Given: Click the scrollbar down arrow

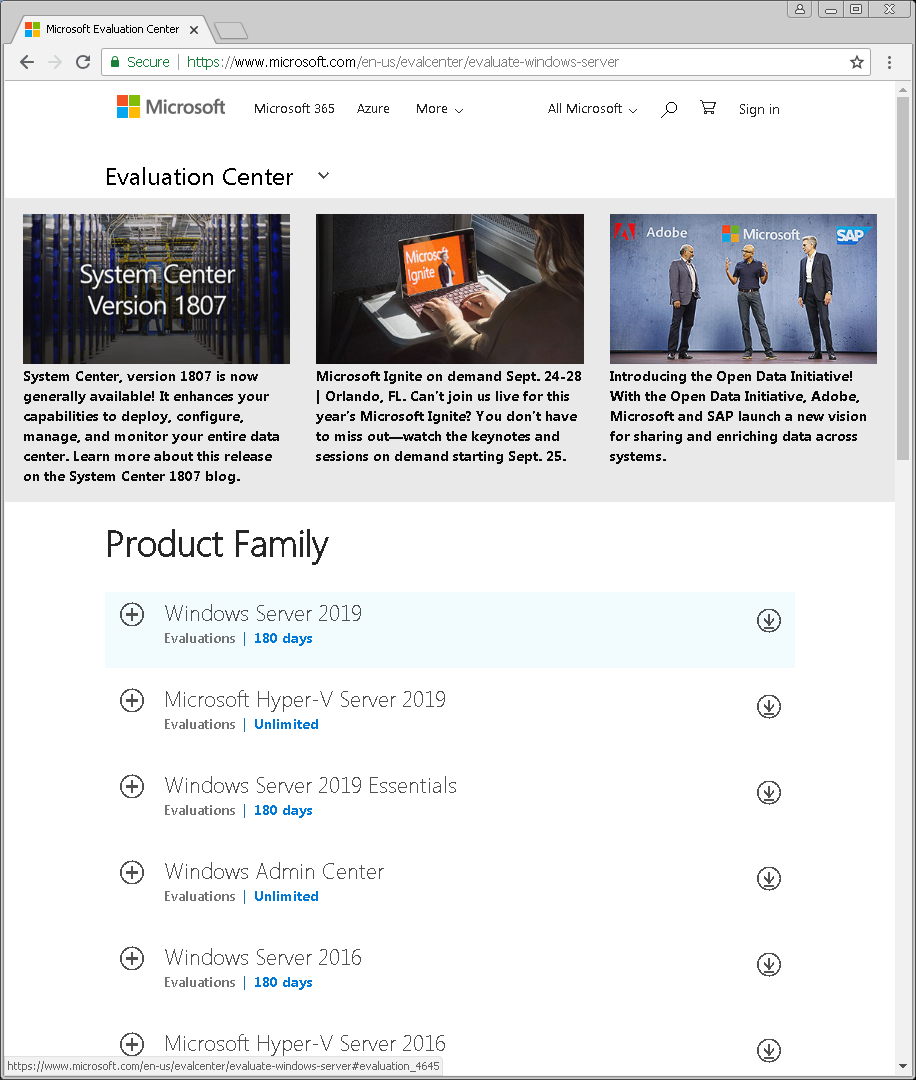Looking at the screenshot, I should click(903, 1068).
